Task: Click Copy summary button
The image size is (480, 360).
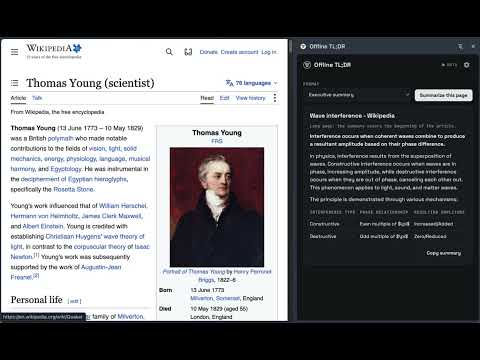Action: click(x=443, y=253)
